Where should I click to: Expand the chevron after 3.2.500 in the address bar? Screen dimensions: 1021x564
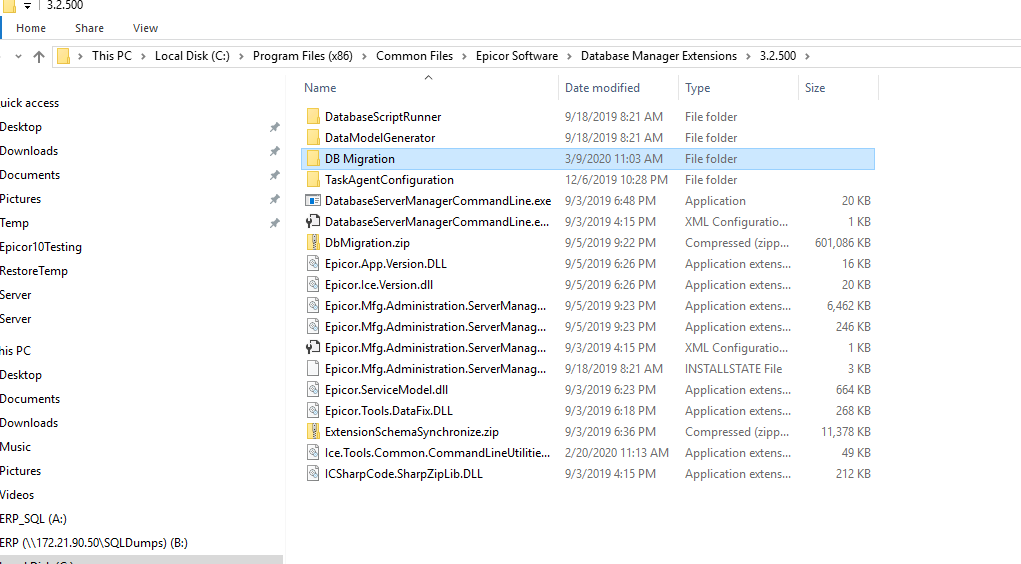click(807, 57)
